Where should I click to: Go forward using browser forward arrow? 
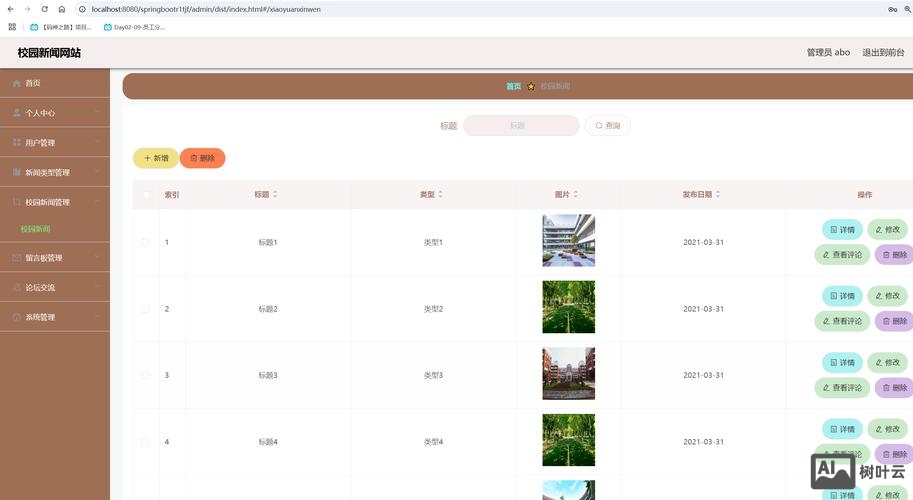click(x=27, y=9)
